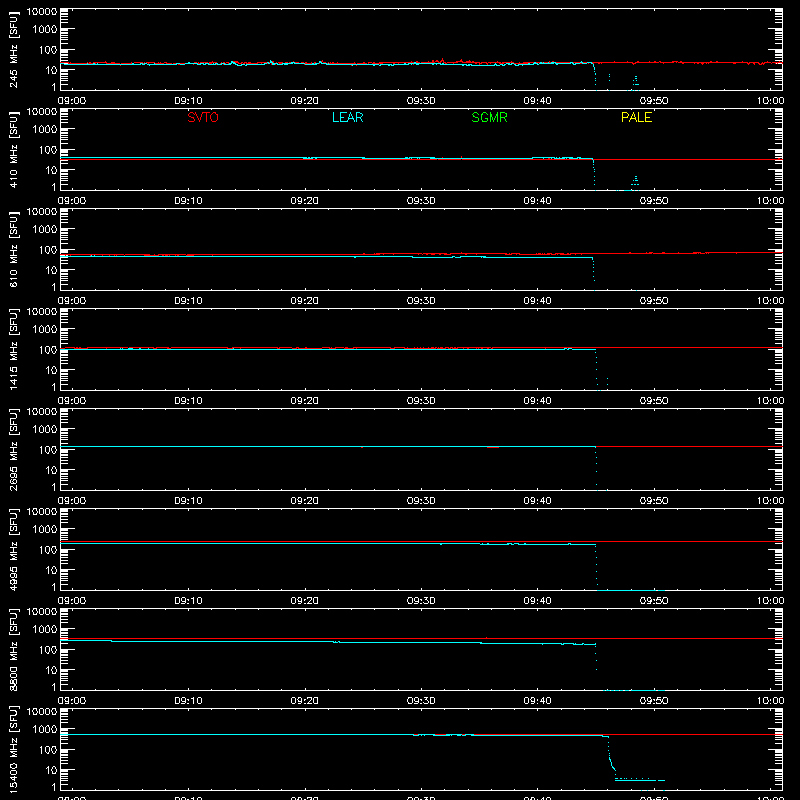The width and height of the screenshot is (800, 800).
Task: Click 09:30 tick label under 245 MHz plot
Action: tap(421, 101)
